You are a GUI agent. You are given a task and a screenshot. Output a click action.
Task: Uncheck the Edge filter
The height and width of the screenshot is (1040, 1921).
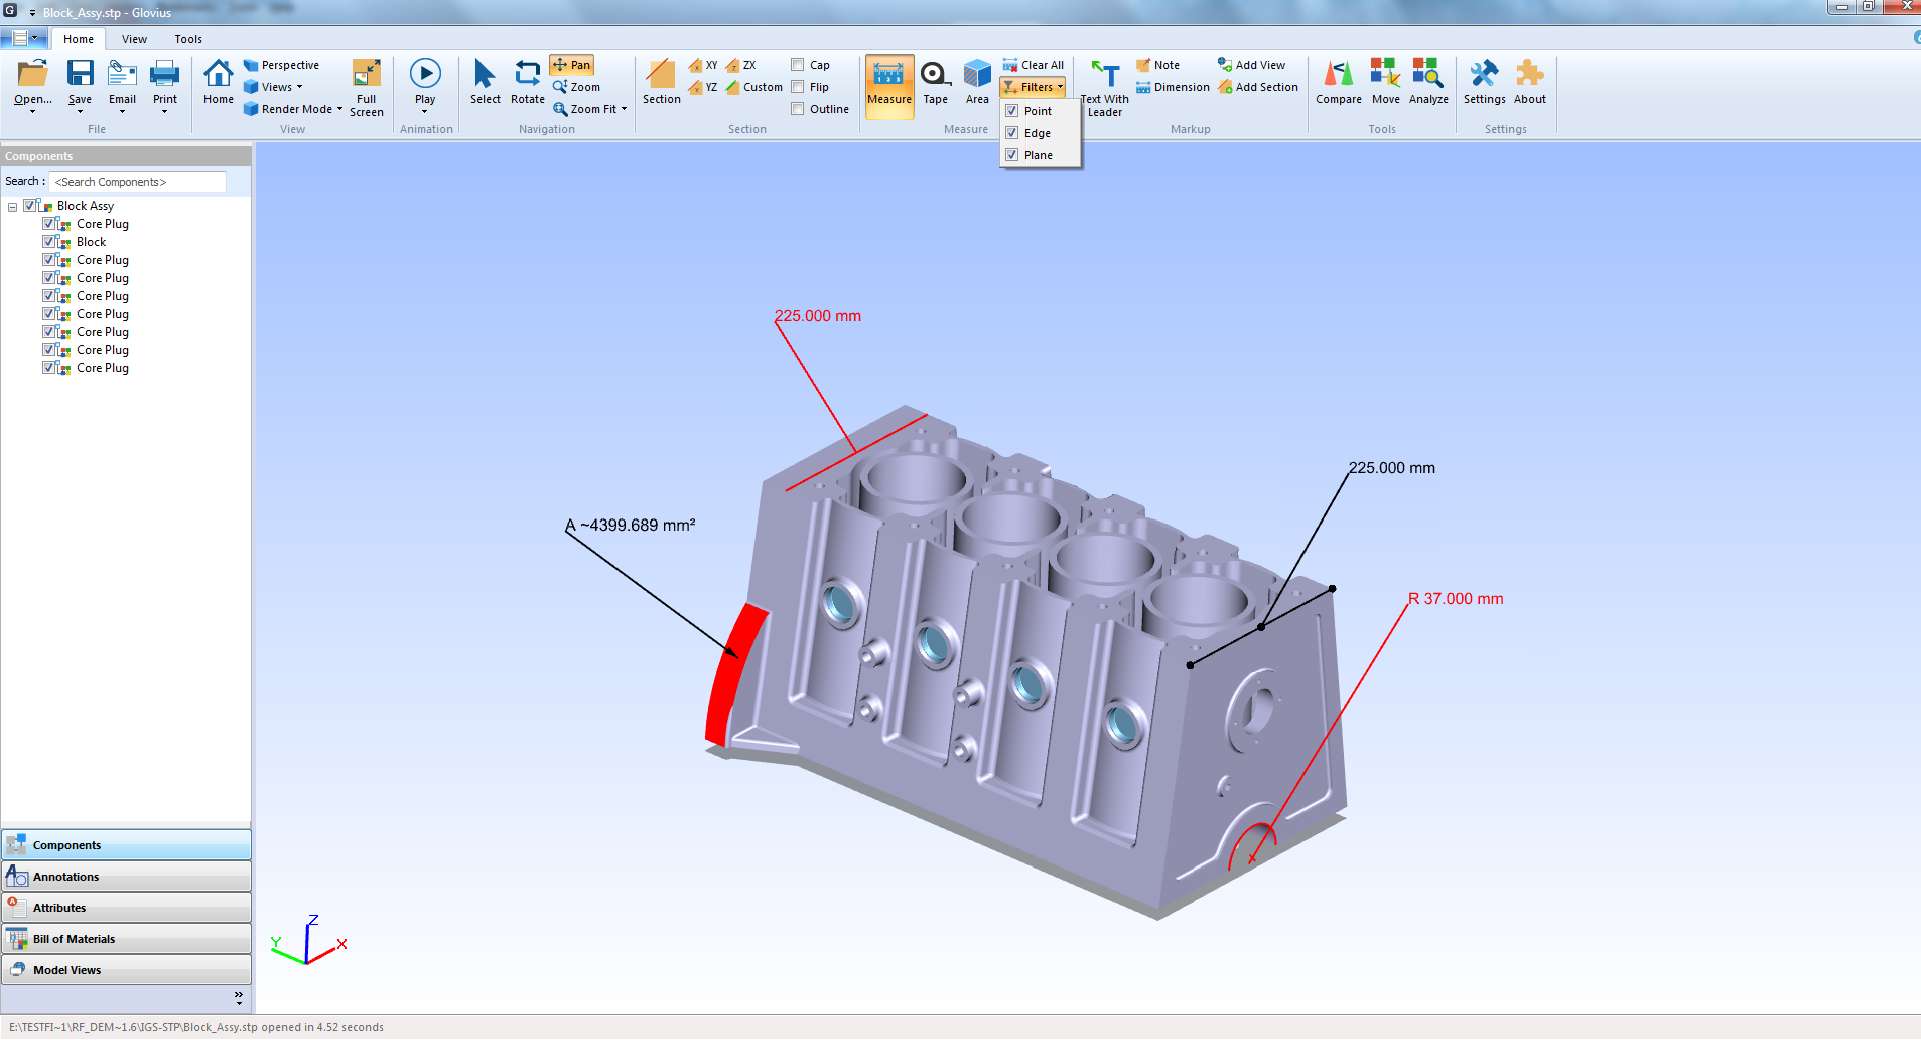coord(1012,133)
